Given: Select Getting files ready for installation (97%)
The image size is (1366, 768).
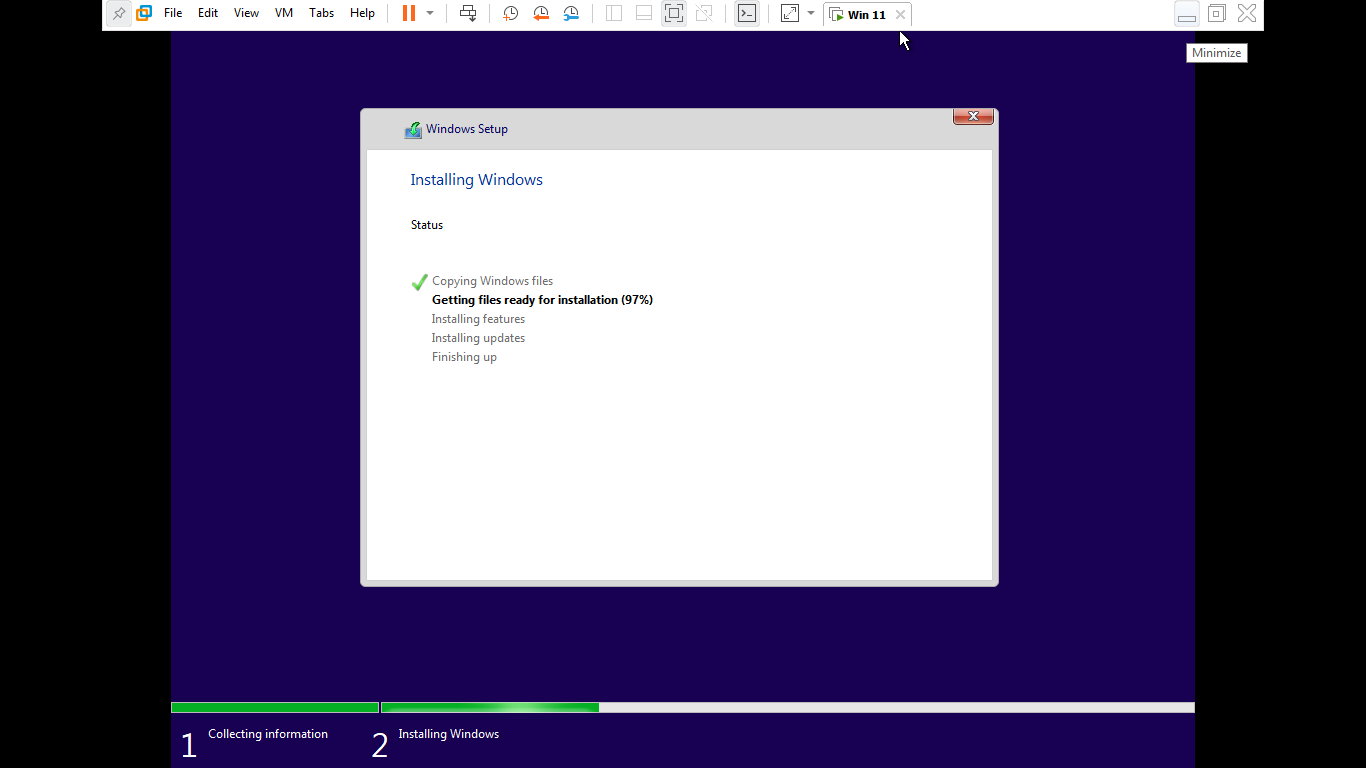Looking at the screenshot, I should (542, 300).
